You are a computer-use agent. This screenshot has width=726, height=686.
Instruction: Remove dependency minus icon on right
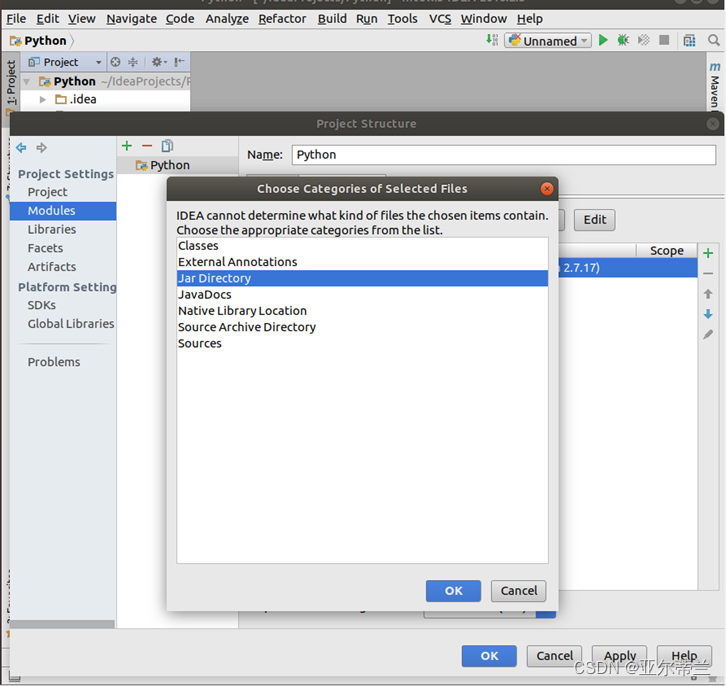click(x=708, y=274)
